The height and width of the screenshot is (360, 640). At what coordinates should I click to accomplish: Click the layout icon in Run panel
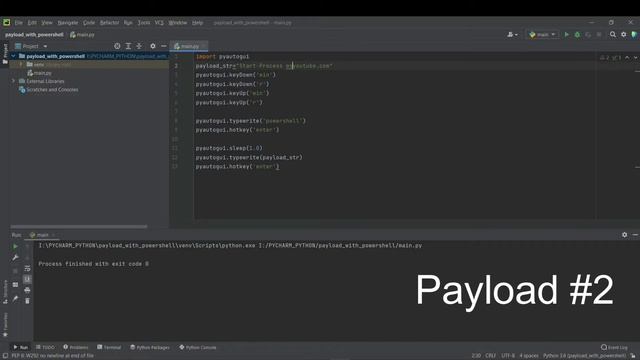pos(15,284)
